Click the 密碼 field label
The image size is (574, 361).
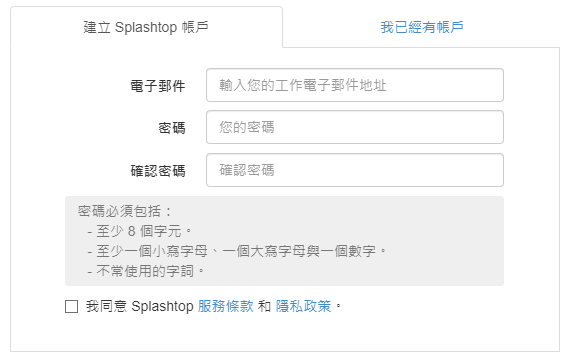tap(172, 128)
